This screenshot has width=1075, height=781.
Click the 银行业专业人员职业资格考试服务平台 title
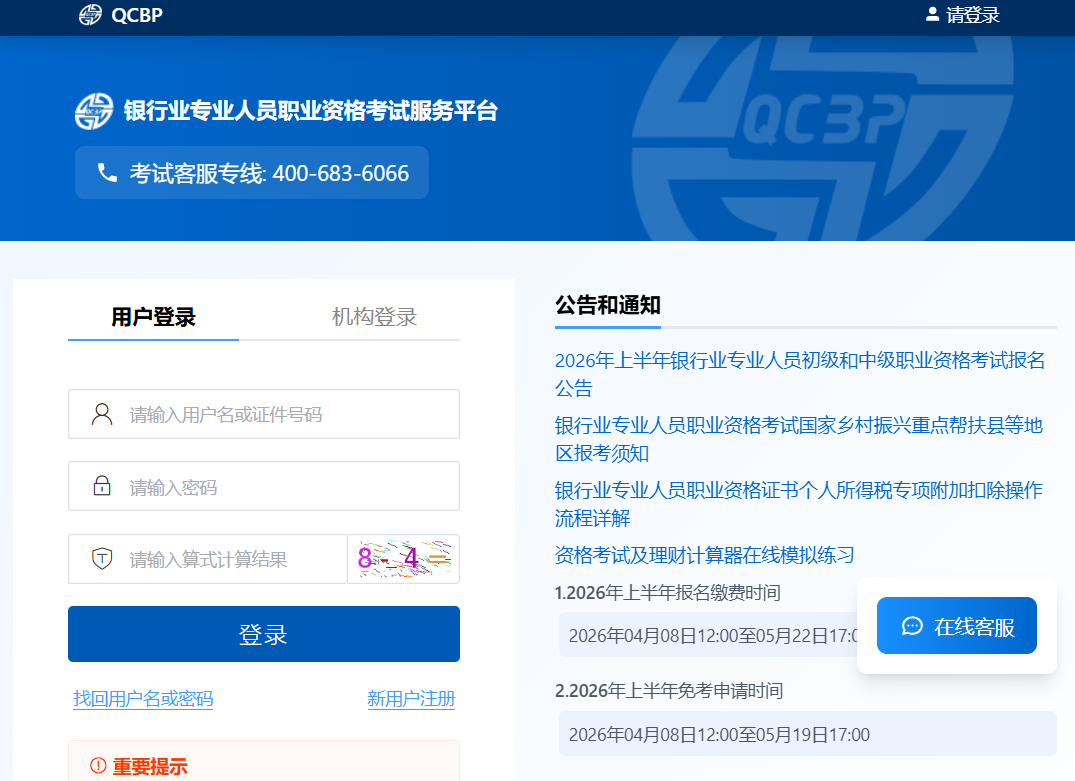click(x=311, y=111)
